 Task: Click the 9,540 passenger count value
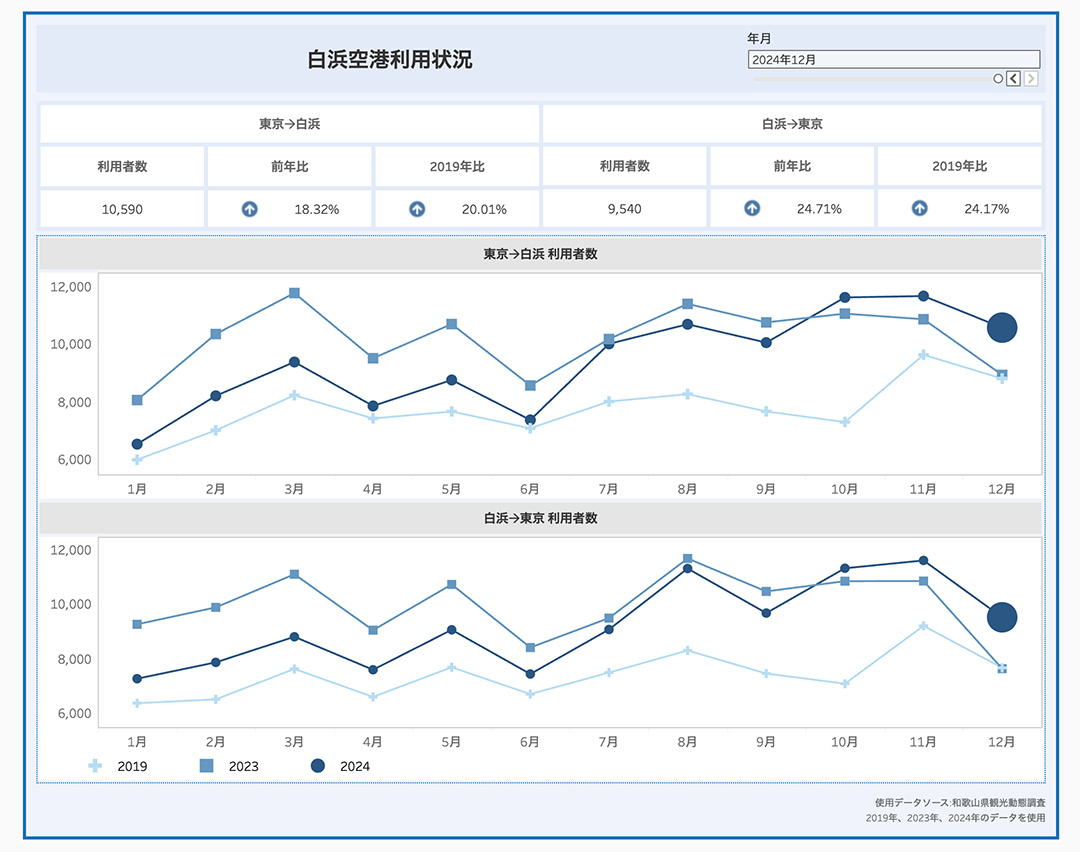624,209
